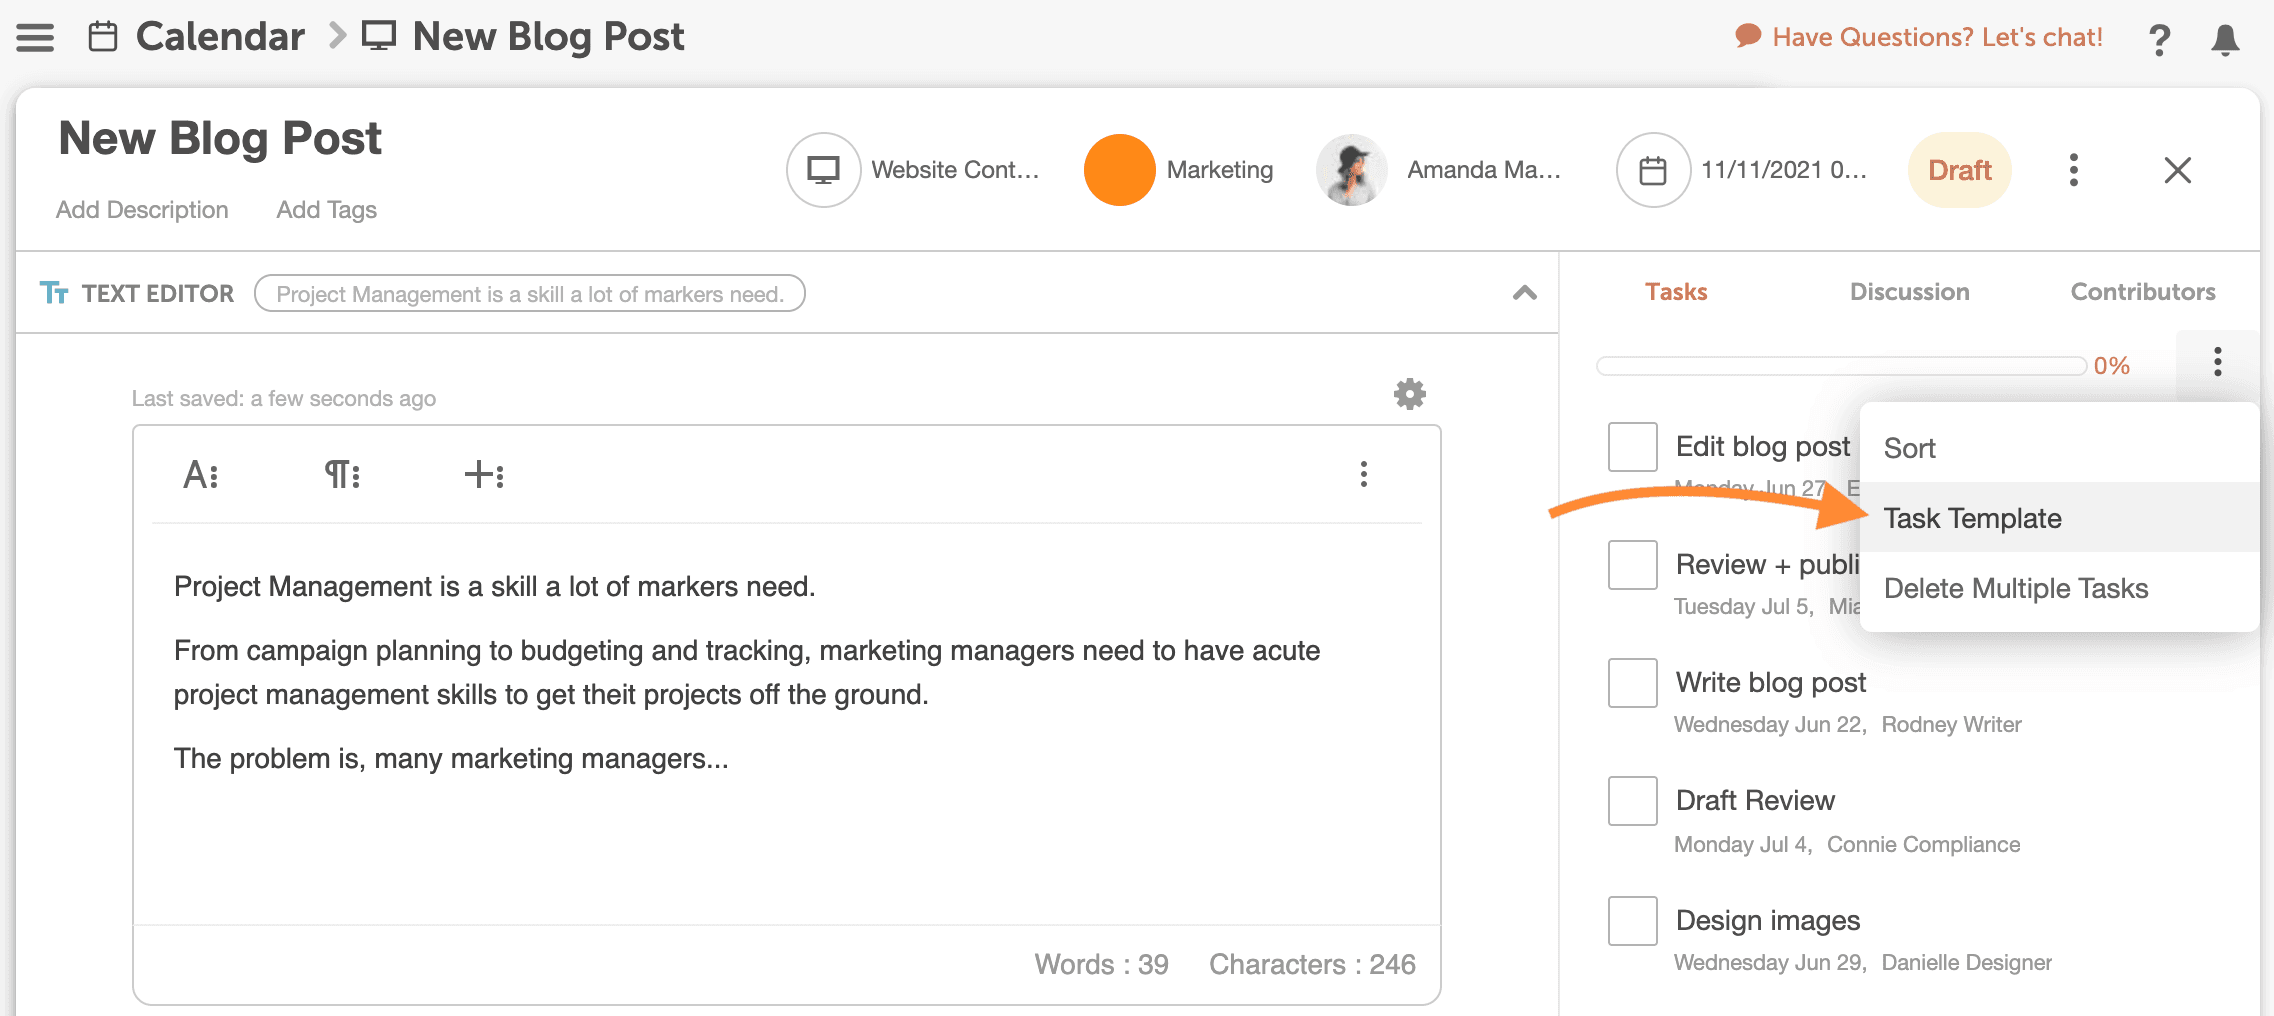Click the schedule date calendar icon
The width and height of the screenshot is (2274, 1016).
[x=1653, y=170]
